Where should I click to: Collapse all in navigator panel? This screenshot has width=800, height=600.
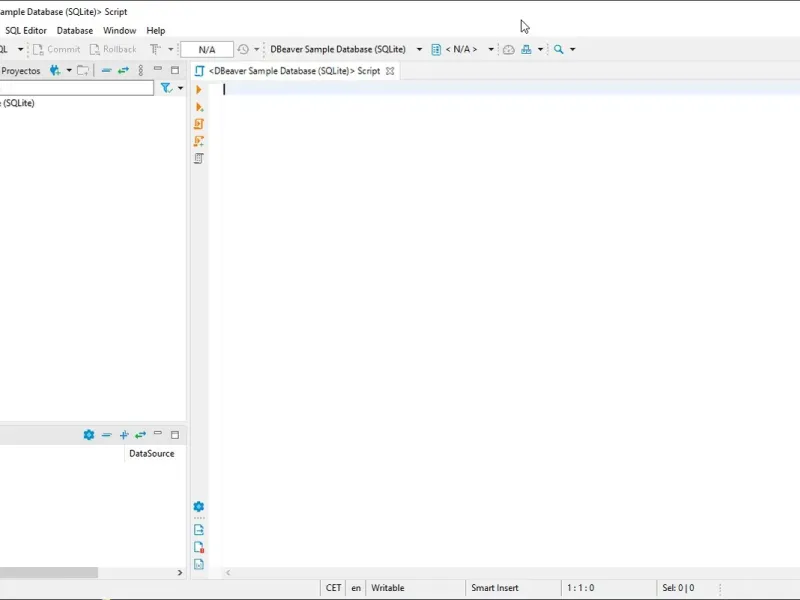point(106,70)
